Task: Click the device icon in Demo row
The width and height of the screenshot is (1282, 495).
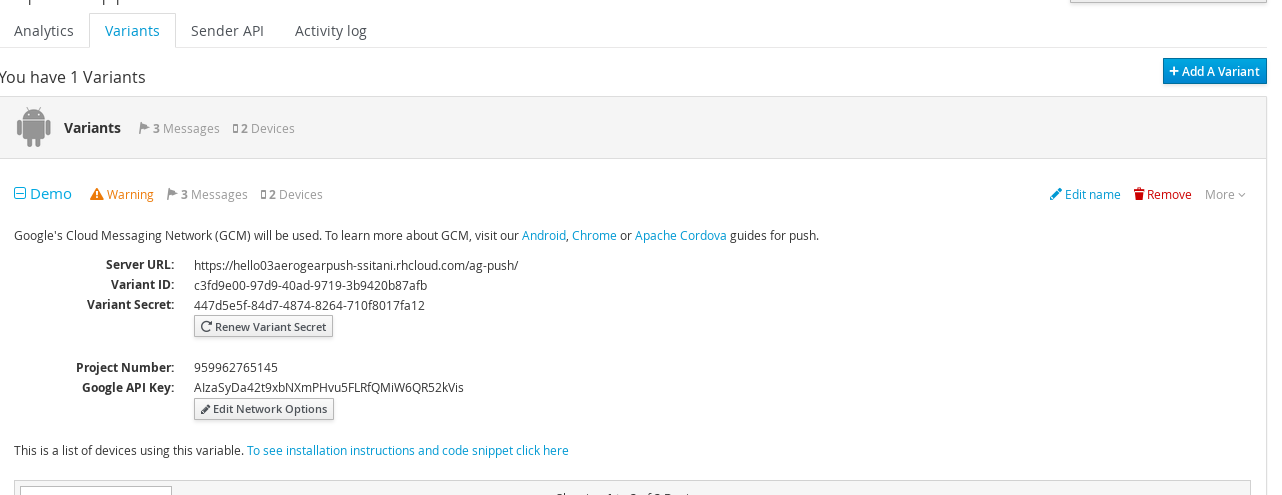Action: point(263,195)
